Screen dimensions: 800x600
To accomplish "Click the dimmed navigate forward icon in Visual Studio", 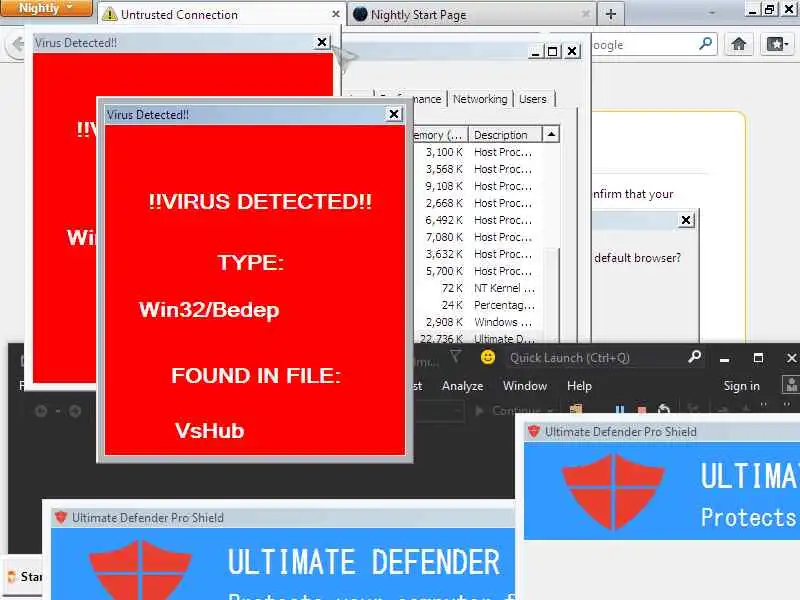I will click(75, 411).
